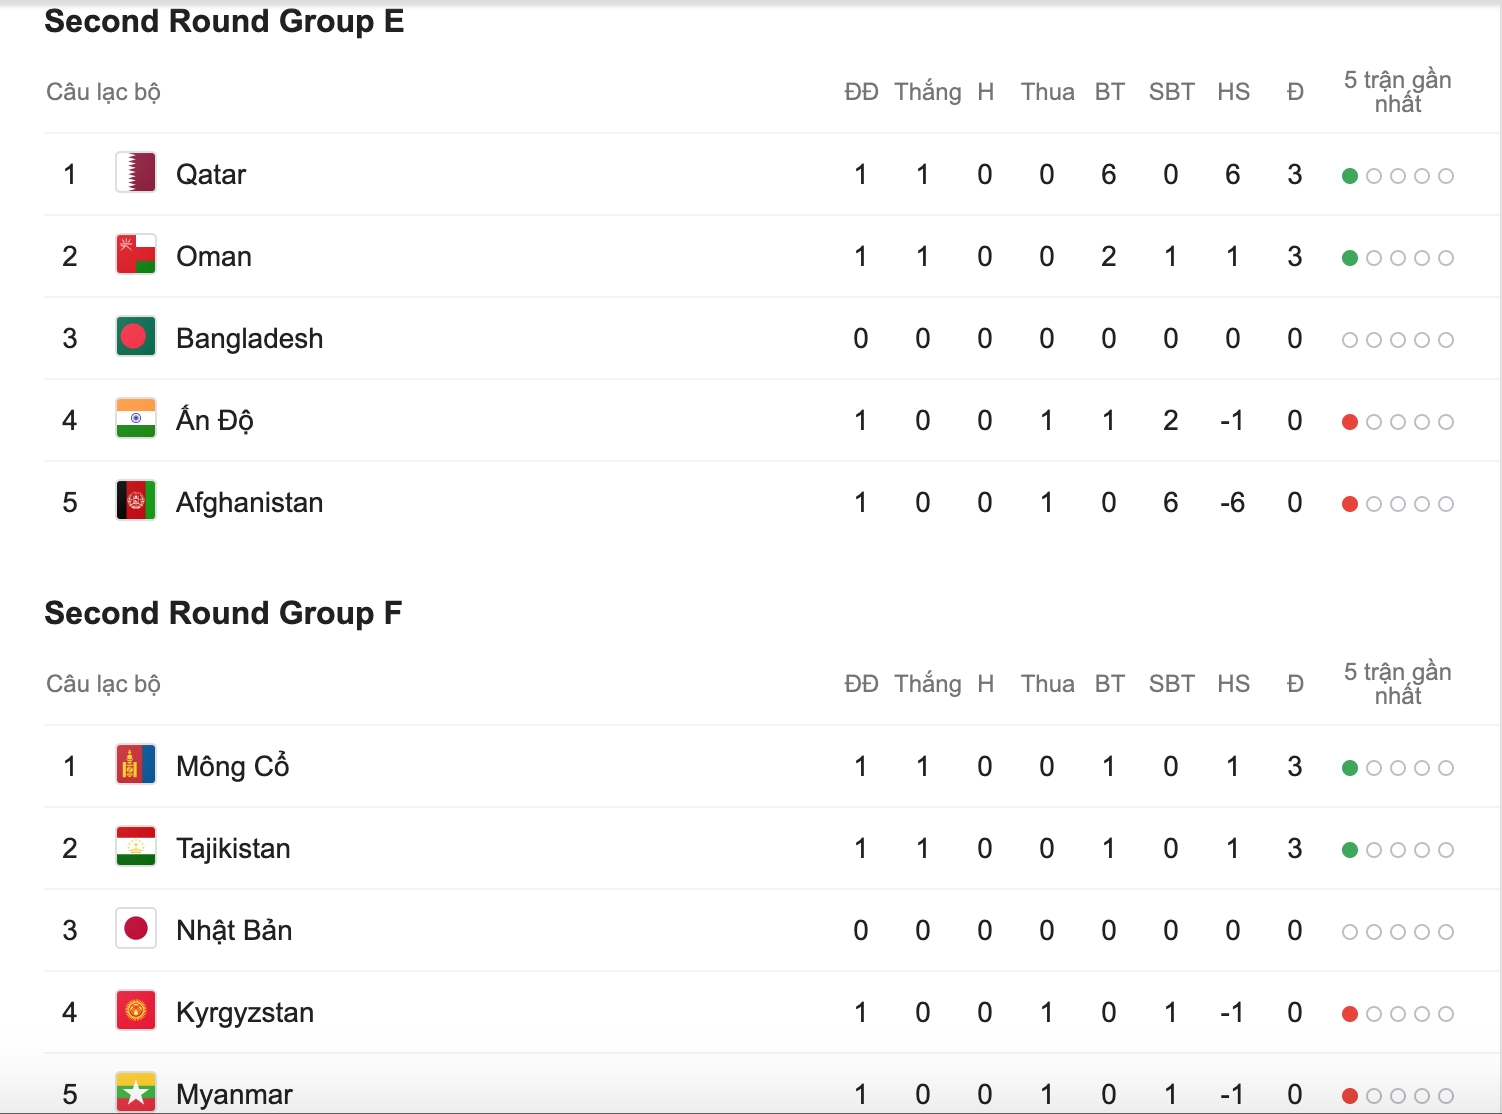This screenshot has height=1114, width=1502.
Task: Open the Tajikistan team link
Action: tap(233, 849)
